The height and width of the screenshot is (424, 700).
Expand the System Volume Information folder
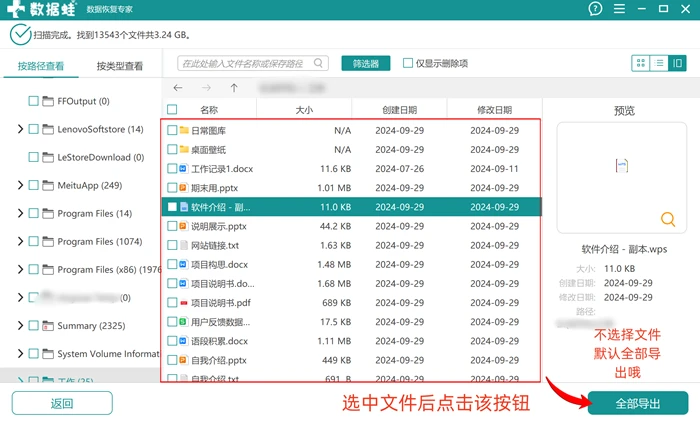20,353
